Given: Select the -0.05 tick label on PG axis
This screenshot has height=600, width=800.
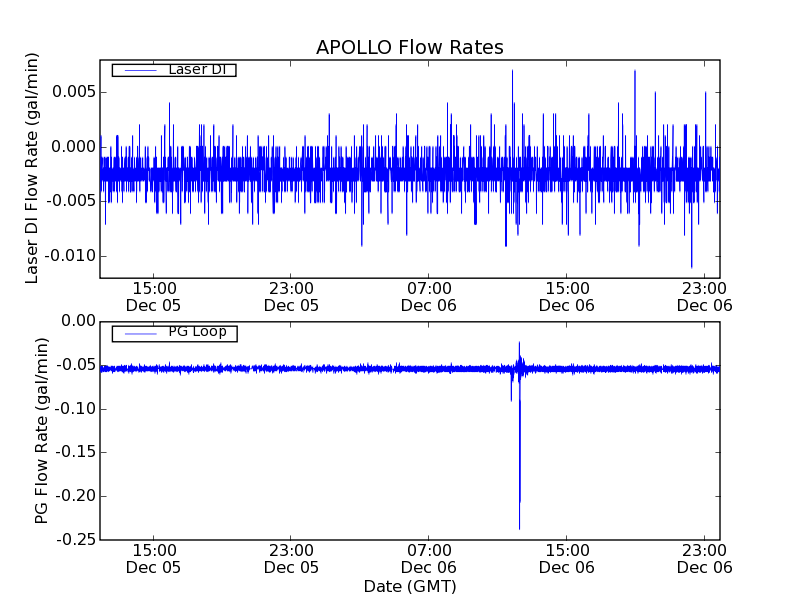Looking at the screenshot, I should pos(76,365).
